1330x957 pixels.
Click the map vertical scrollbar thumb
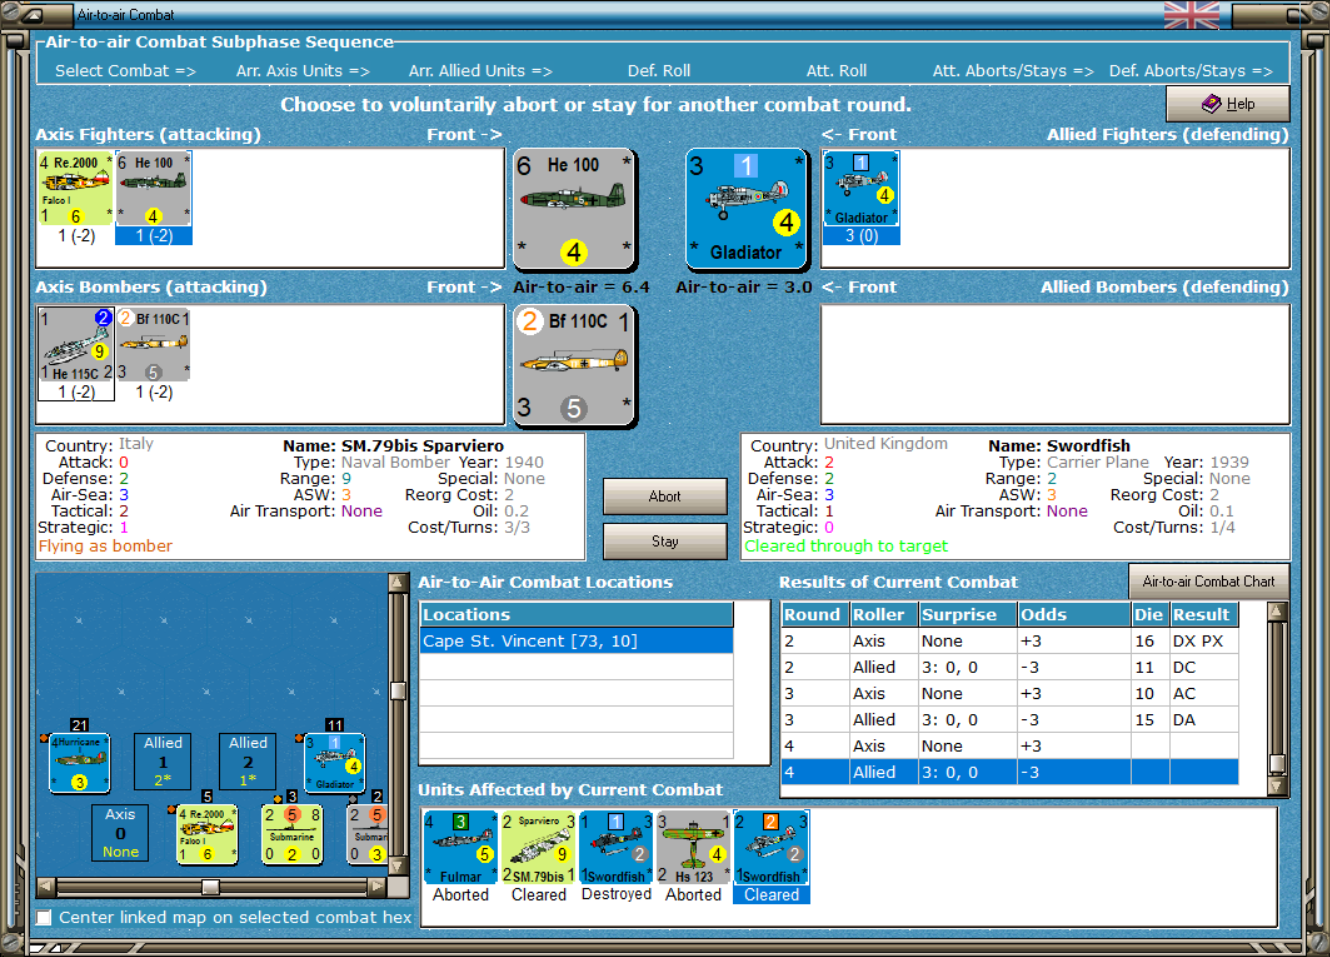(x=398, y=691)
